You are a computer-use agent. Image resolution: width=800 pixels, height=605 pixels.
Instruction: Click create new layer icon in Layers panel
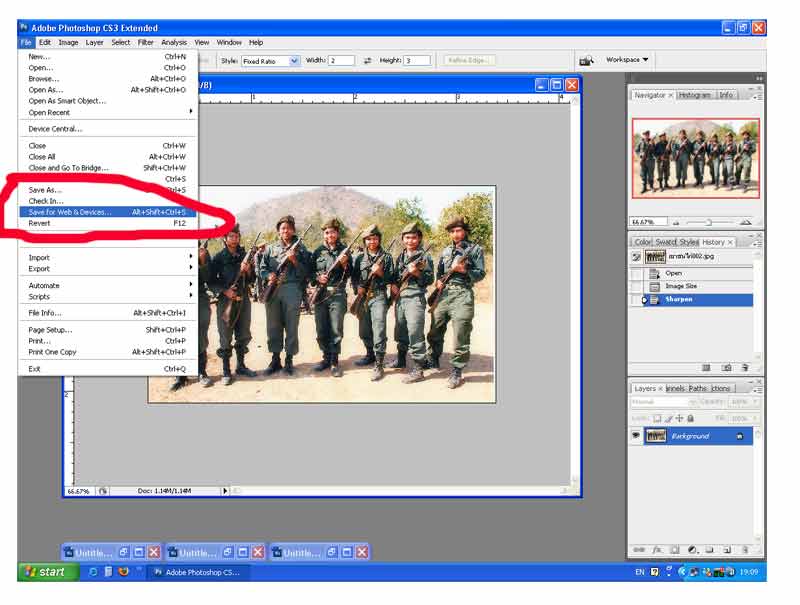pos(727,549)
